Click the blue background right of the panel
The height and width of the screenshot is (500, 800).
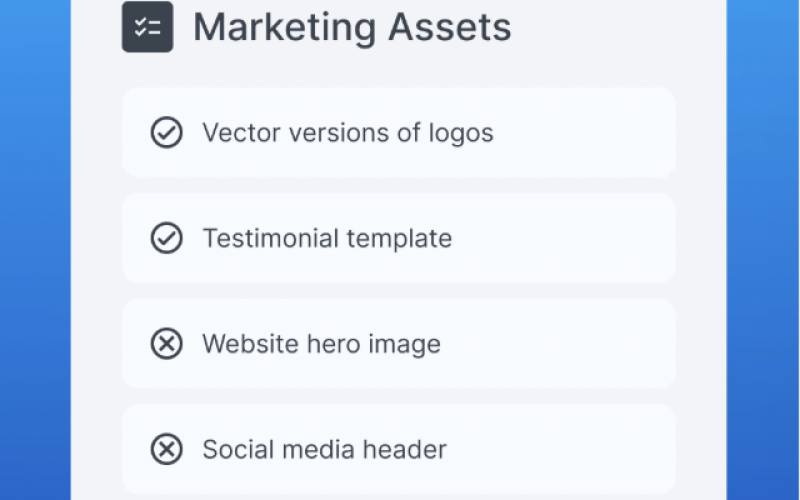763,250
